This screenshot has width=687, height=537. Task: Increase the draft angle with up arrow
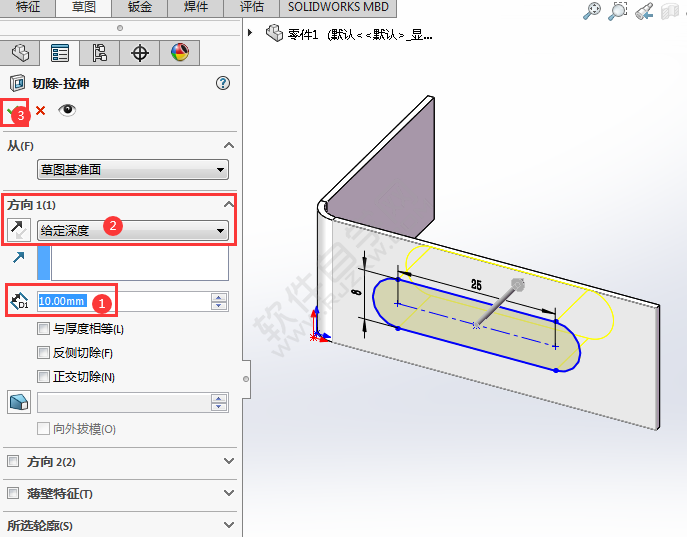coord(219,398)
